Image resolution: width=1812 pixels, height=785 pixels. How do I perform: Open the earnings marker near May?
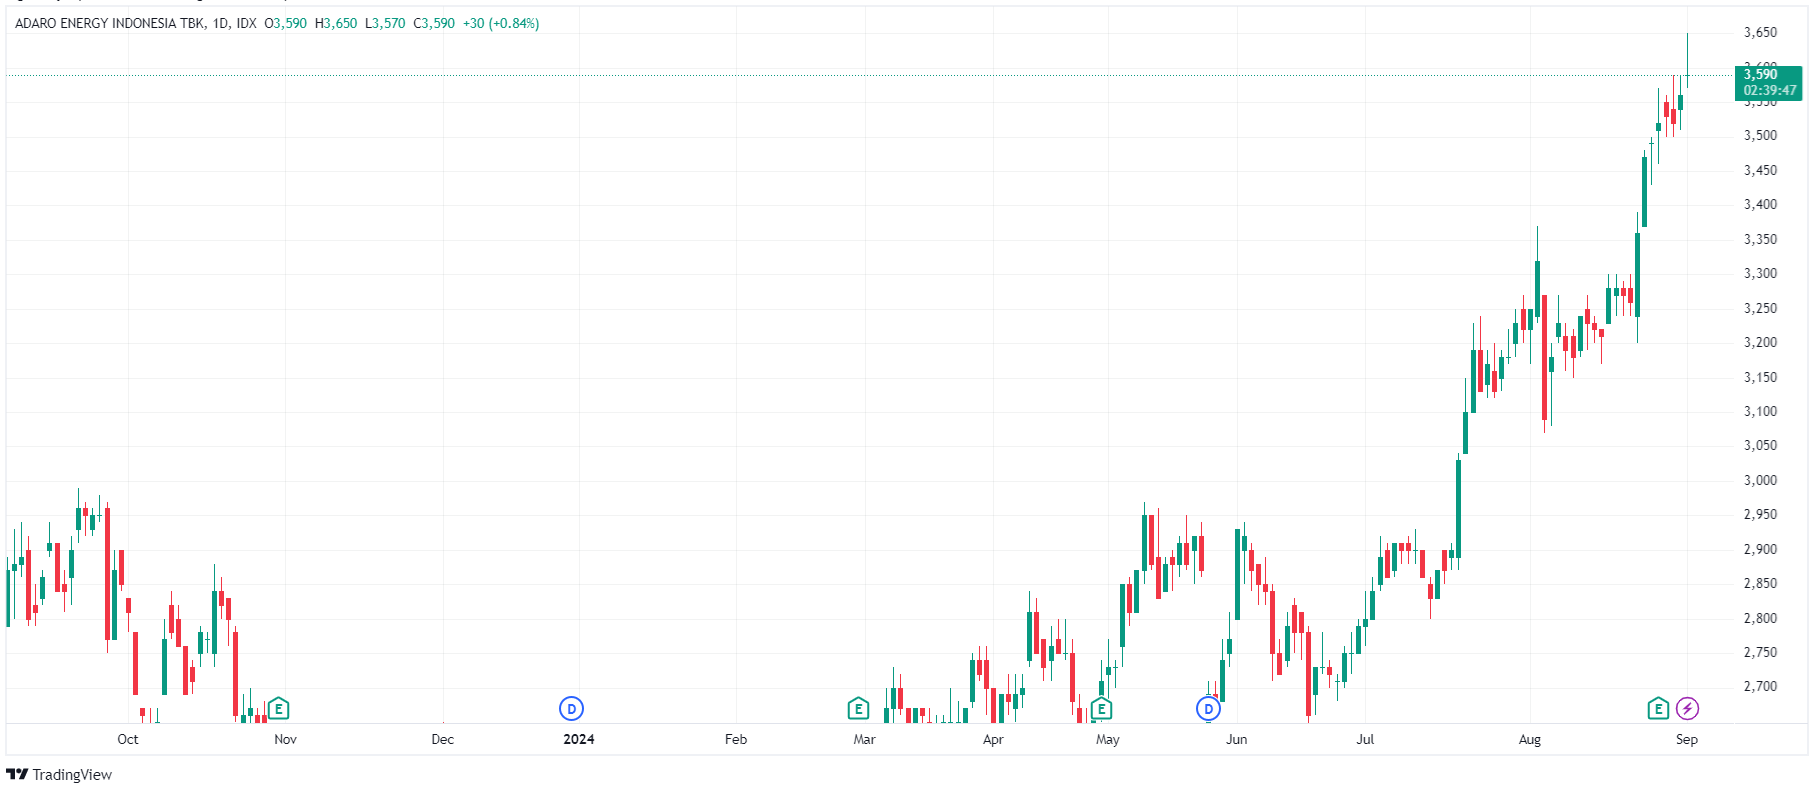[1101, 709]
